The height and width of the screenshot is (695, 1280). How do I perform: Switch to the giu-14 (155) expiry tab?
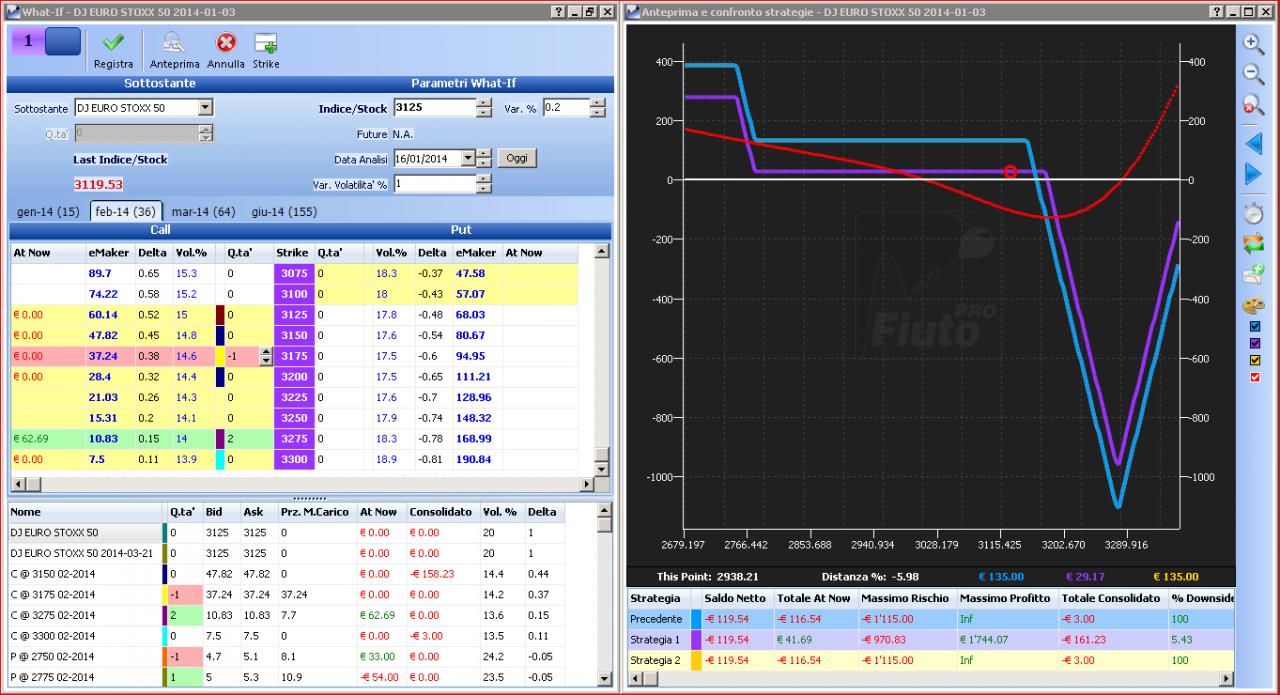click(285, 212)
